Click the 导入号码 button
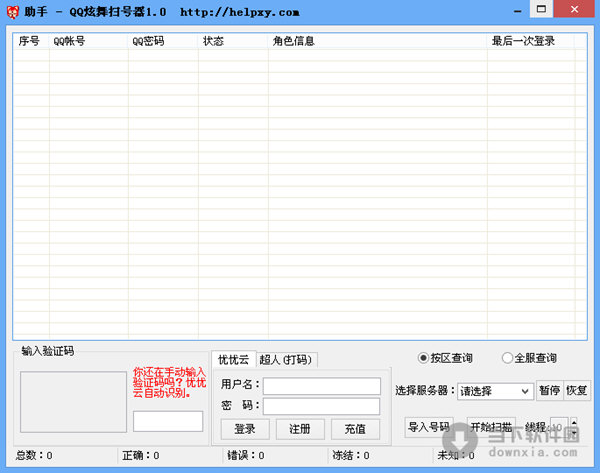Image resolution: width=600 pixels, height=473 pixels. [429, 427]
